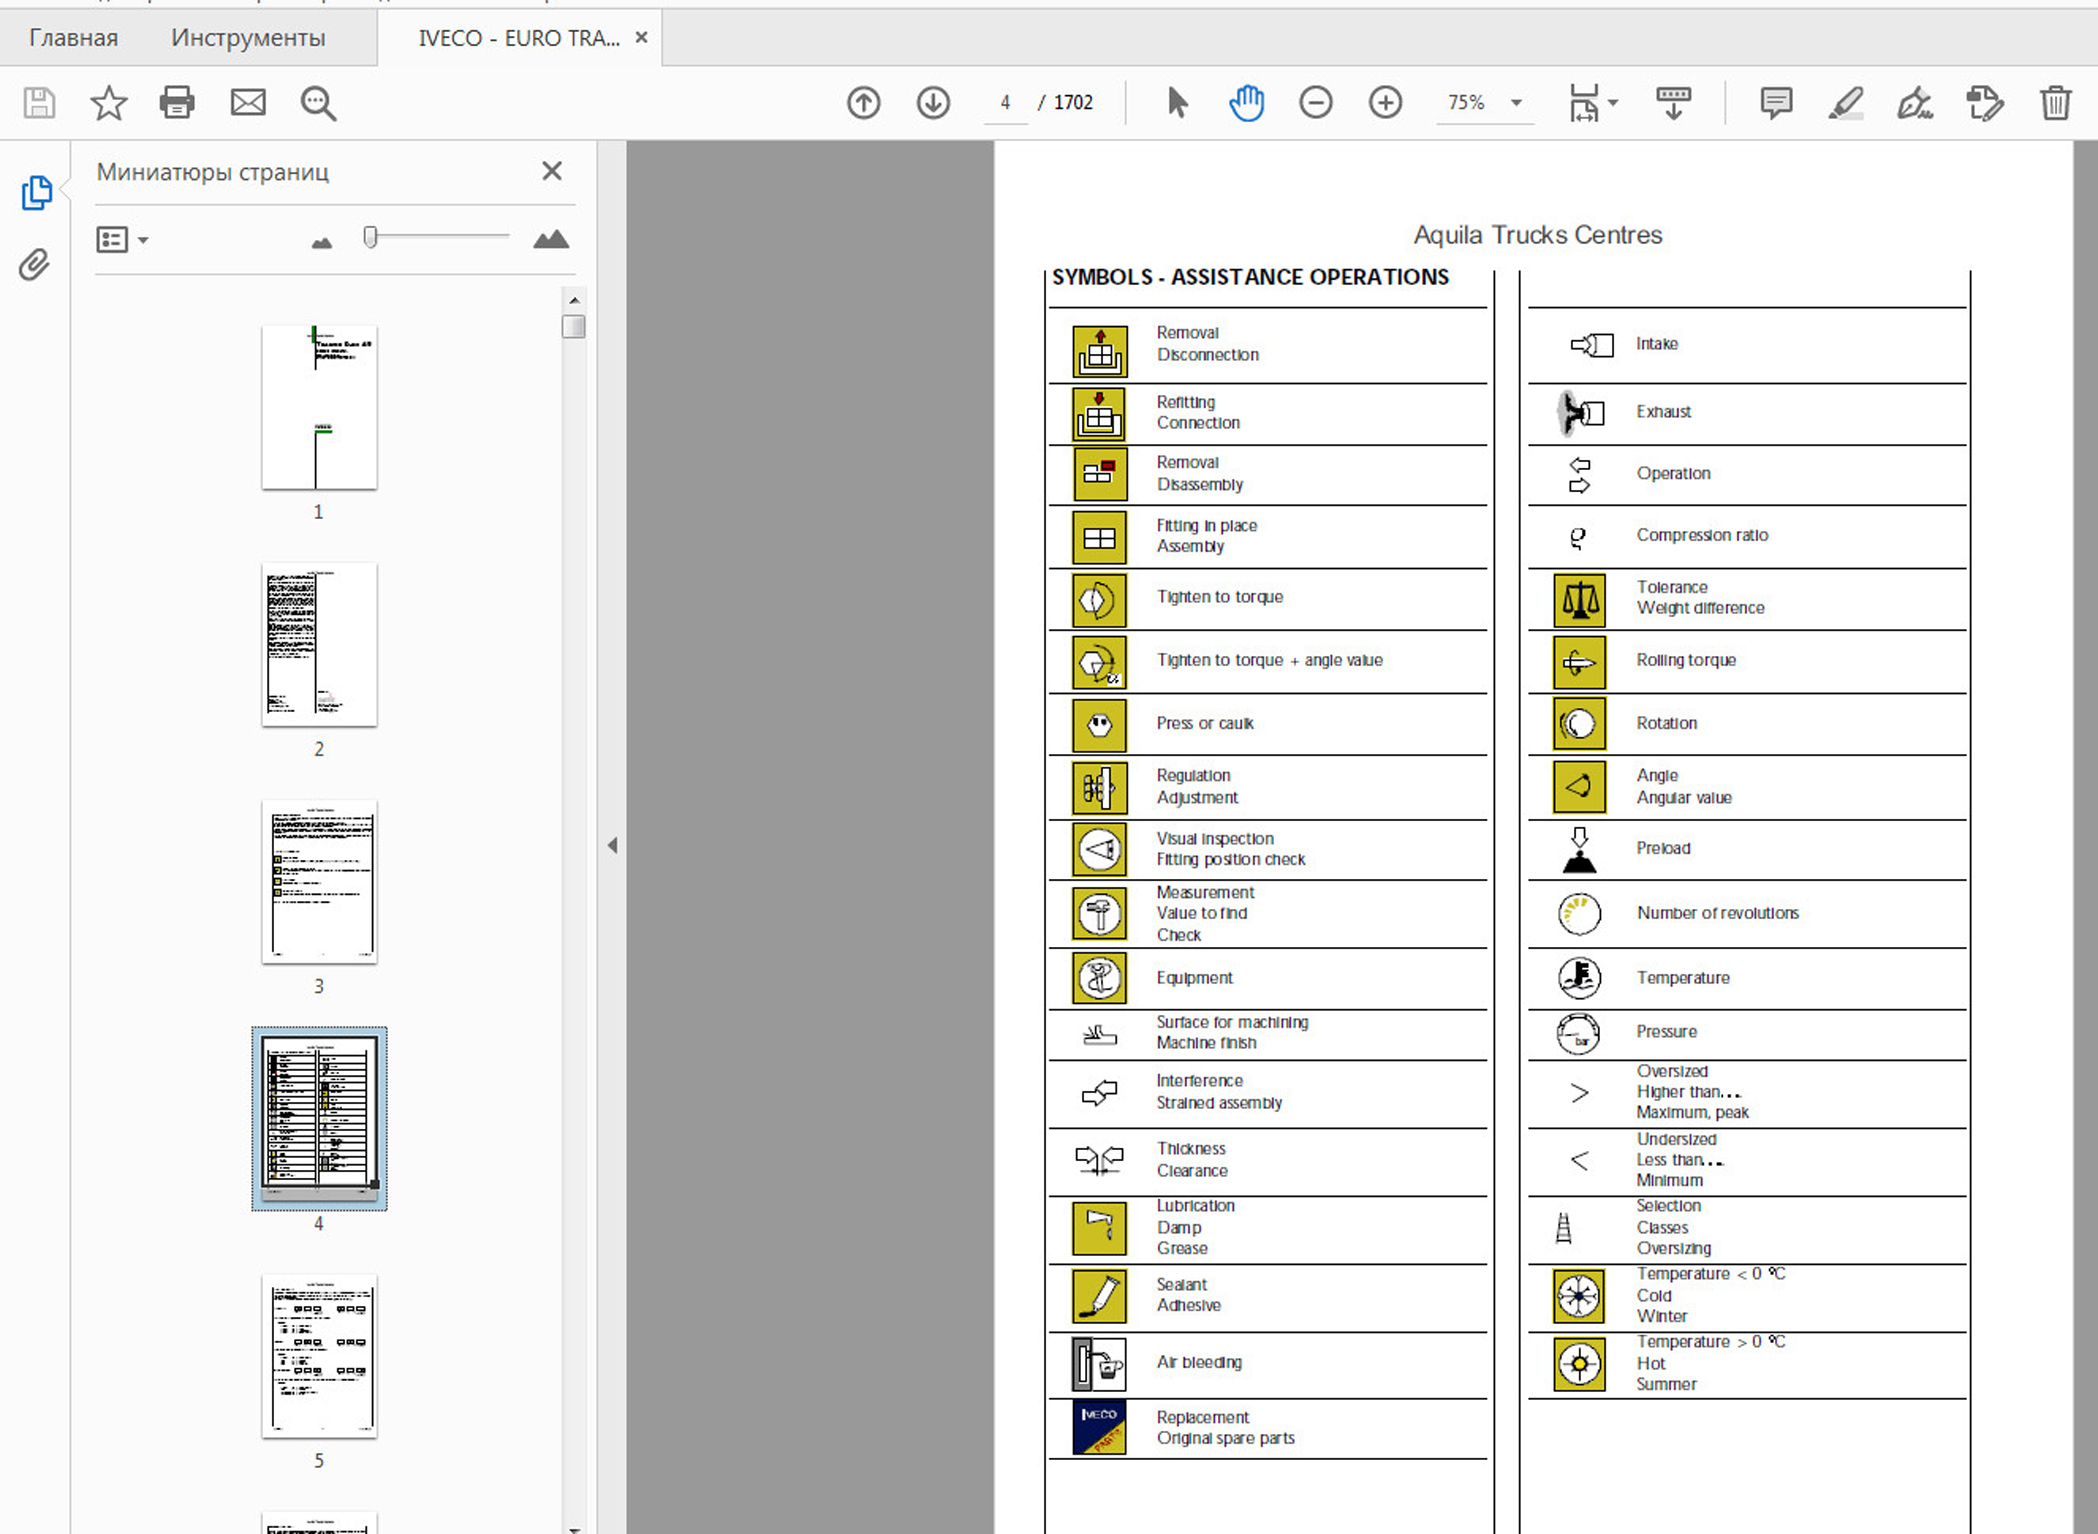
Task: Select page 5 thumbnail
Action: point(319,1356)
